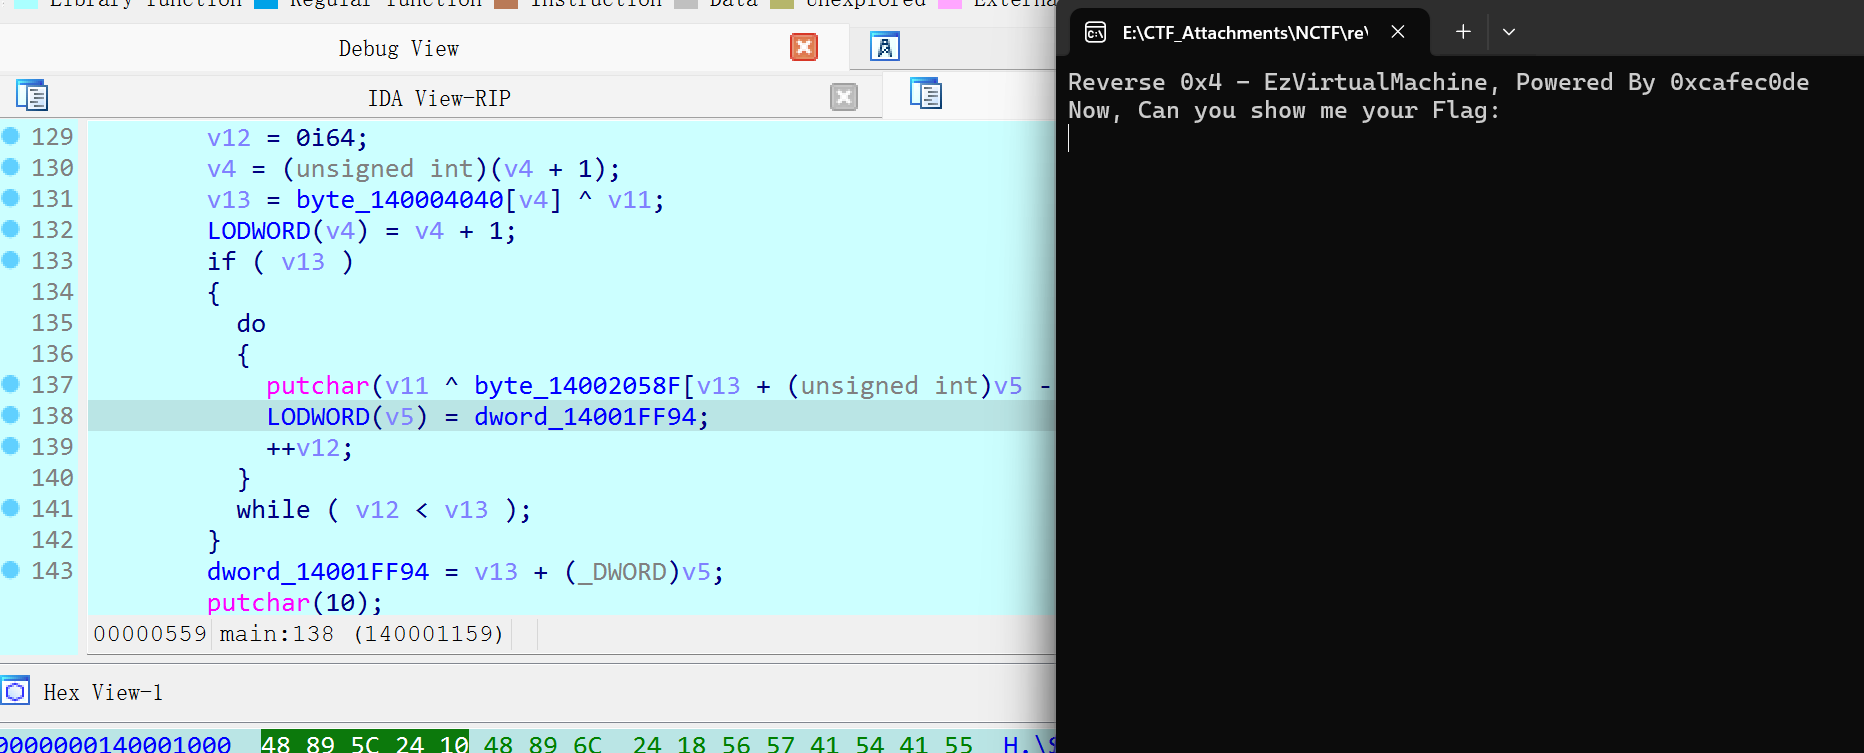Image resolution: width=1864 pixels, height=753 pixels.
Task: Toggle breakpoint dot on line 138
Action: click(x=11, y=415)
